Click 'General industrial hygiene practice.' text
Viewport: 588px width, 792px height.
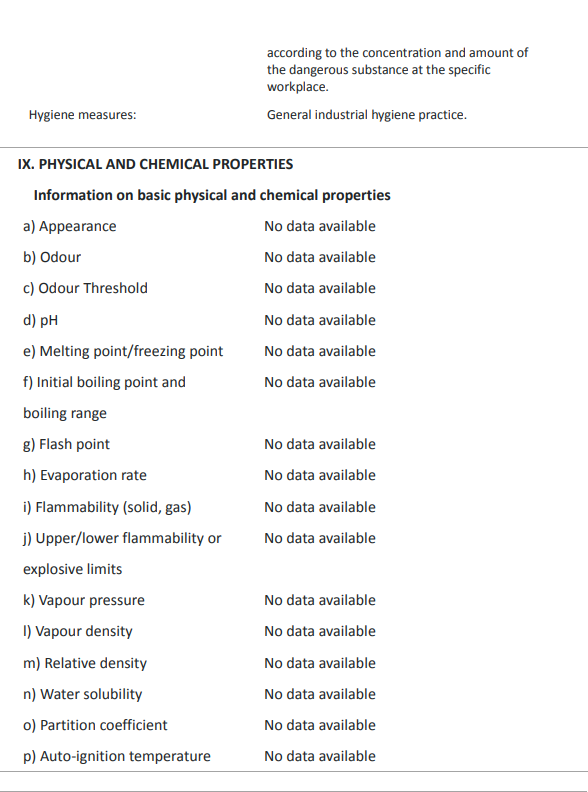[367, 115]
